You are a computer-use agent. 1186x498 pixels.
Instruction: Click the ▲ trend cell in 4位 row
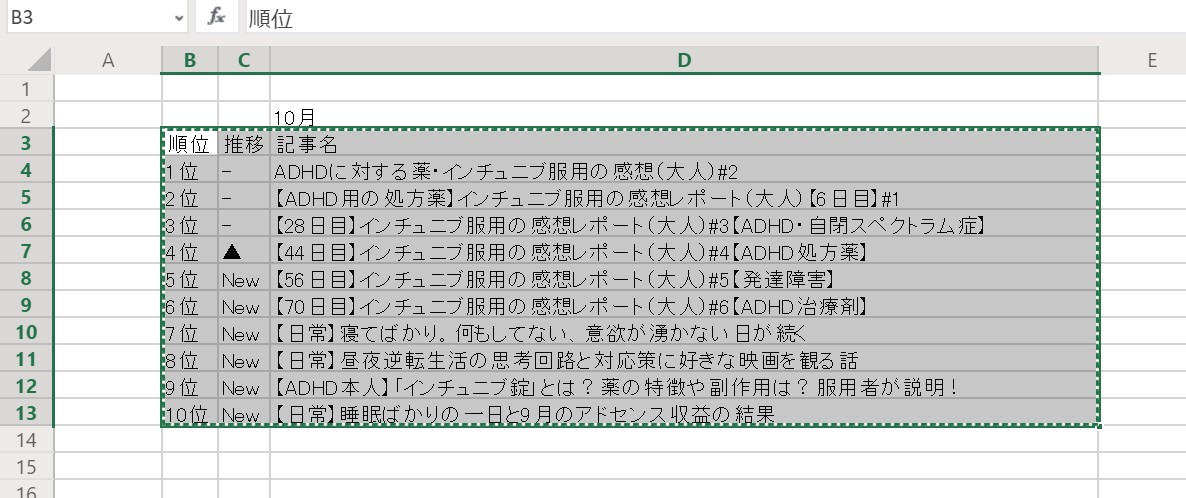coord(244,251)
